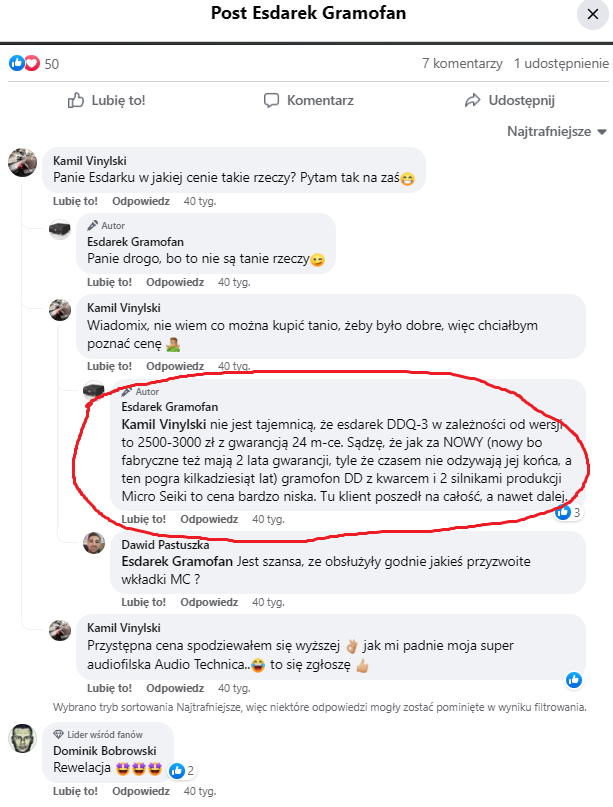Open the post reactions count of 50
The width and height of the screenshot is (613, 807).
[x=34, y=63]
